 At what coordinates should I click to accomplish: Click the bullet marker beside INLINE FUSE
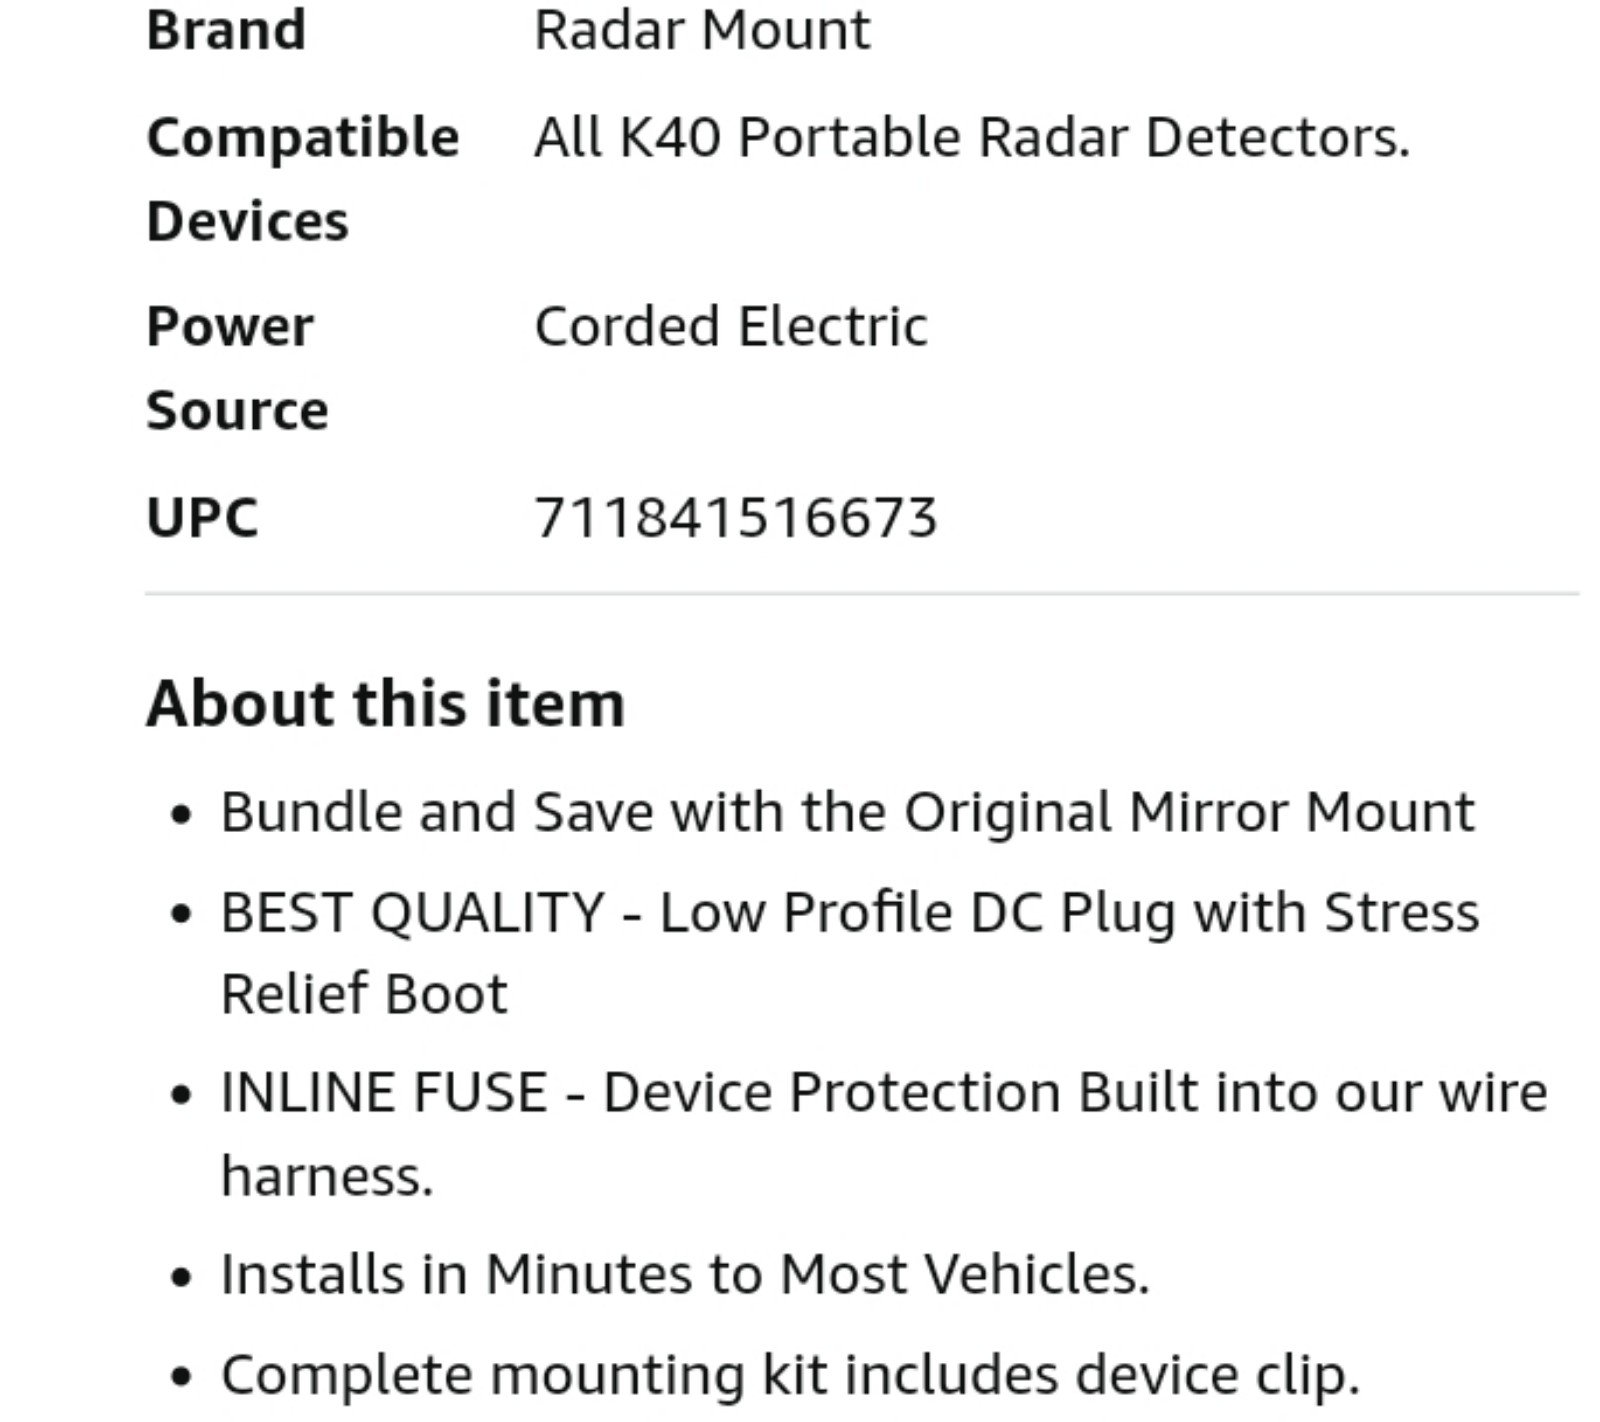[x=181, y=1095]
